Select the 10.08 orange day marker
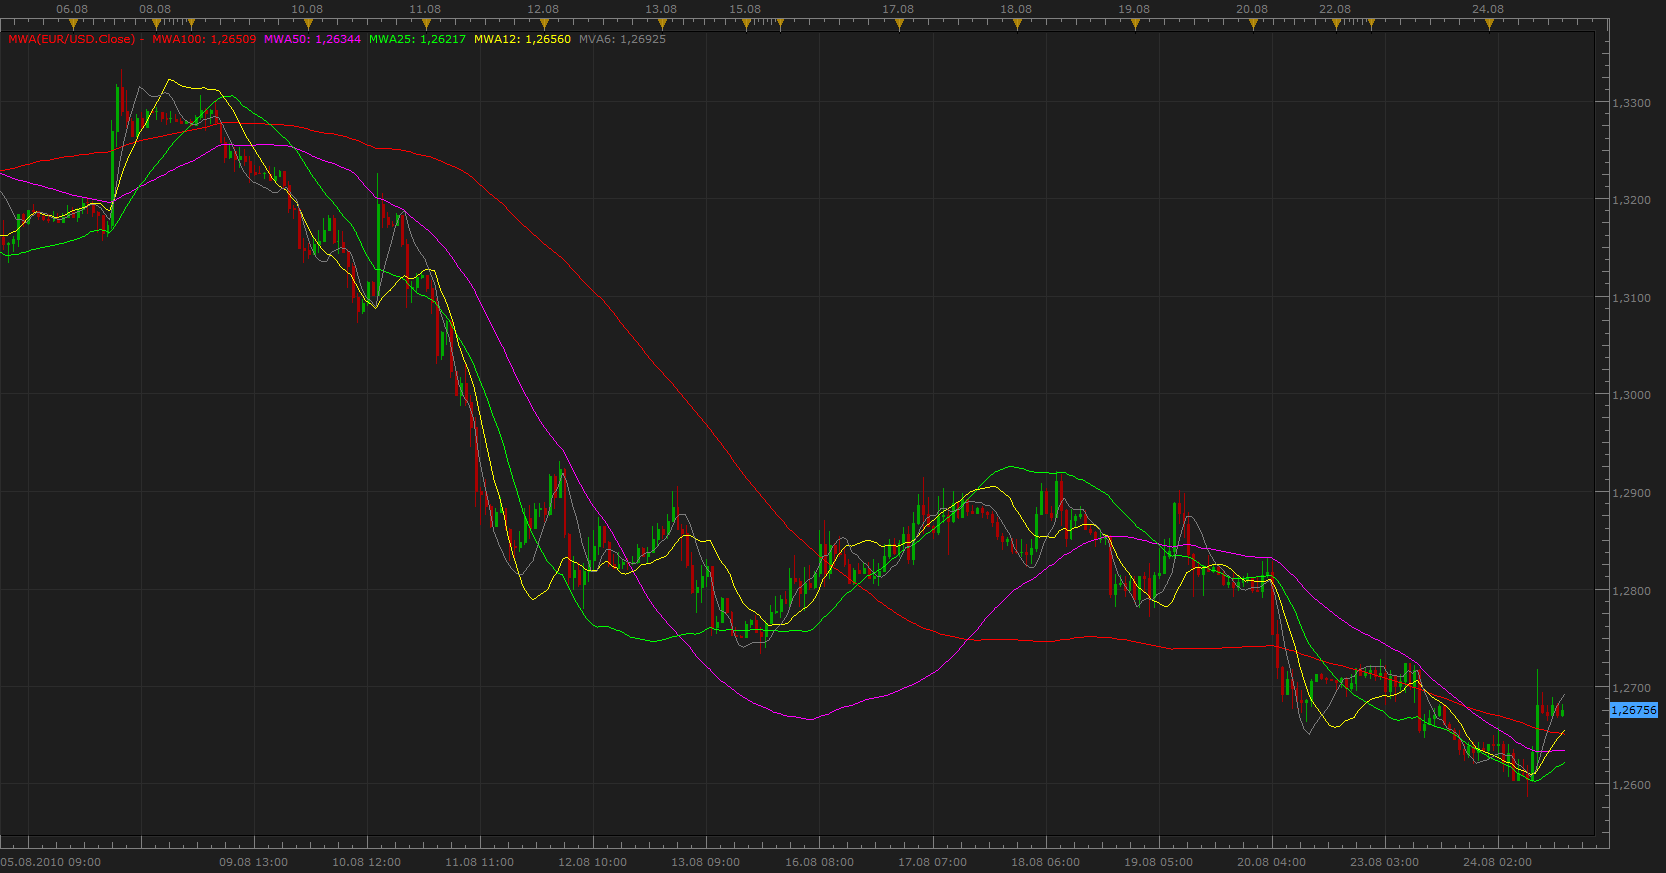Viewport: 1666px width, 873px height. [x=307, y=24]
